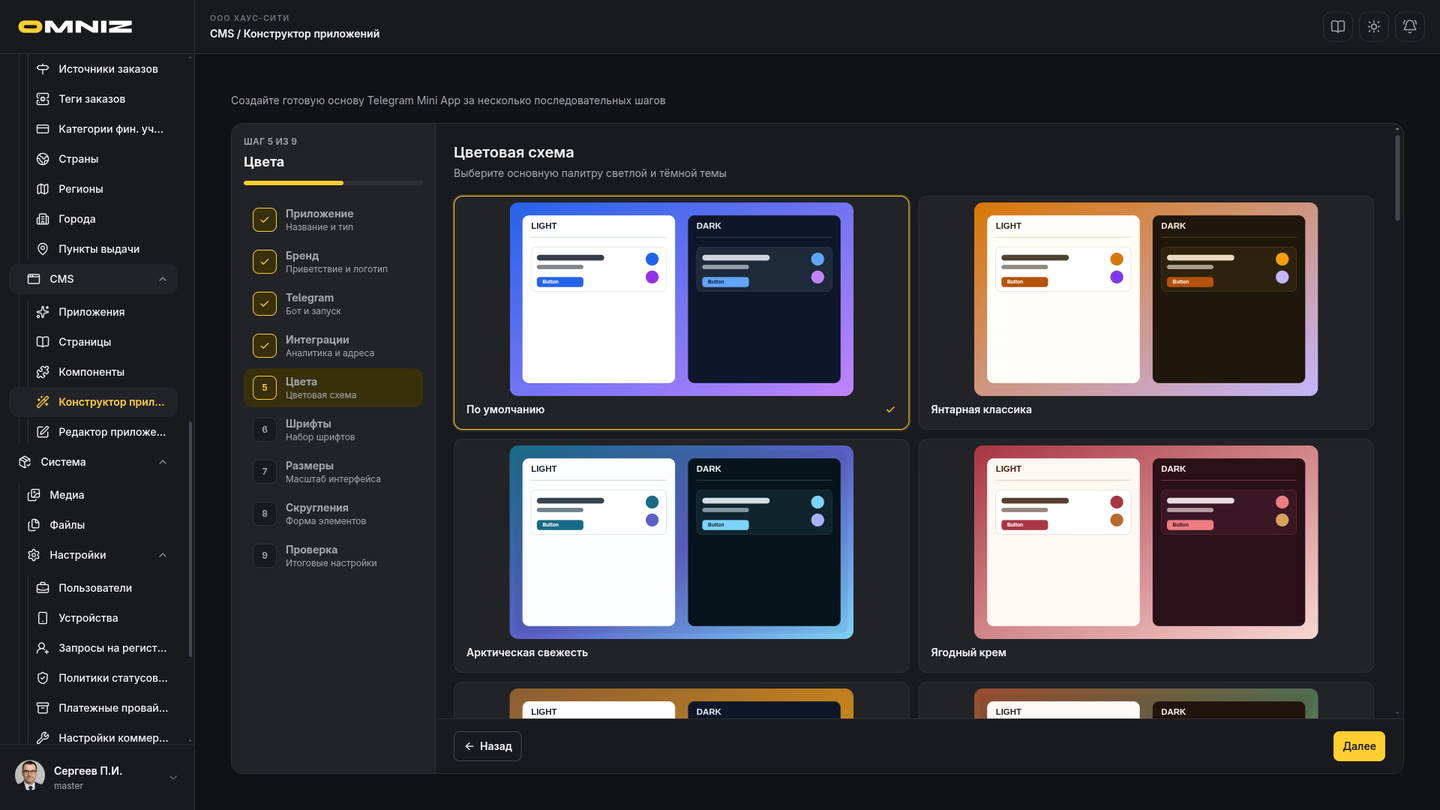Go to step 4 Интеграции
The image size is (1440, 810).
point(333,346)
